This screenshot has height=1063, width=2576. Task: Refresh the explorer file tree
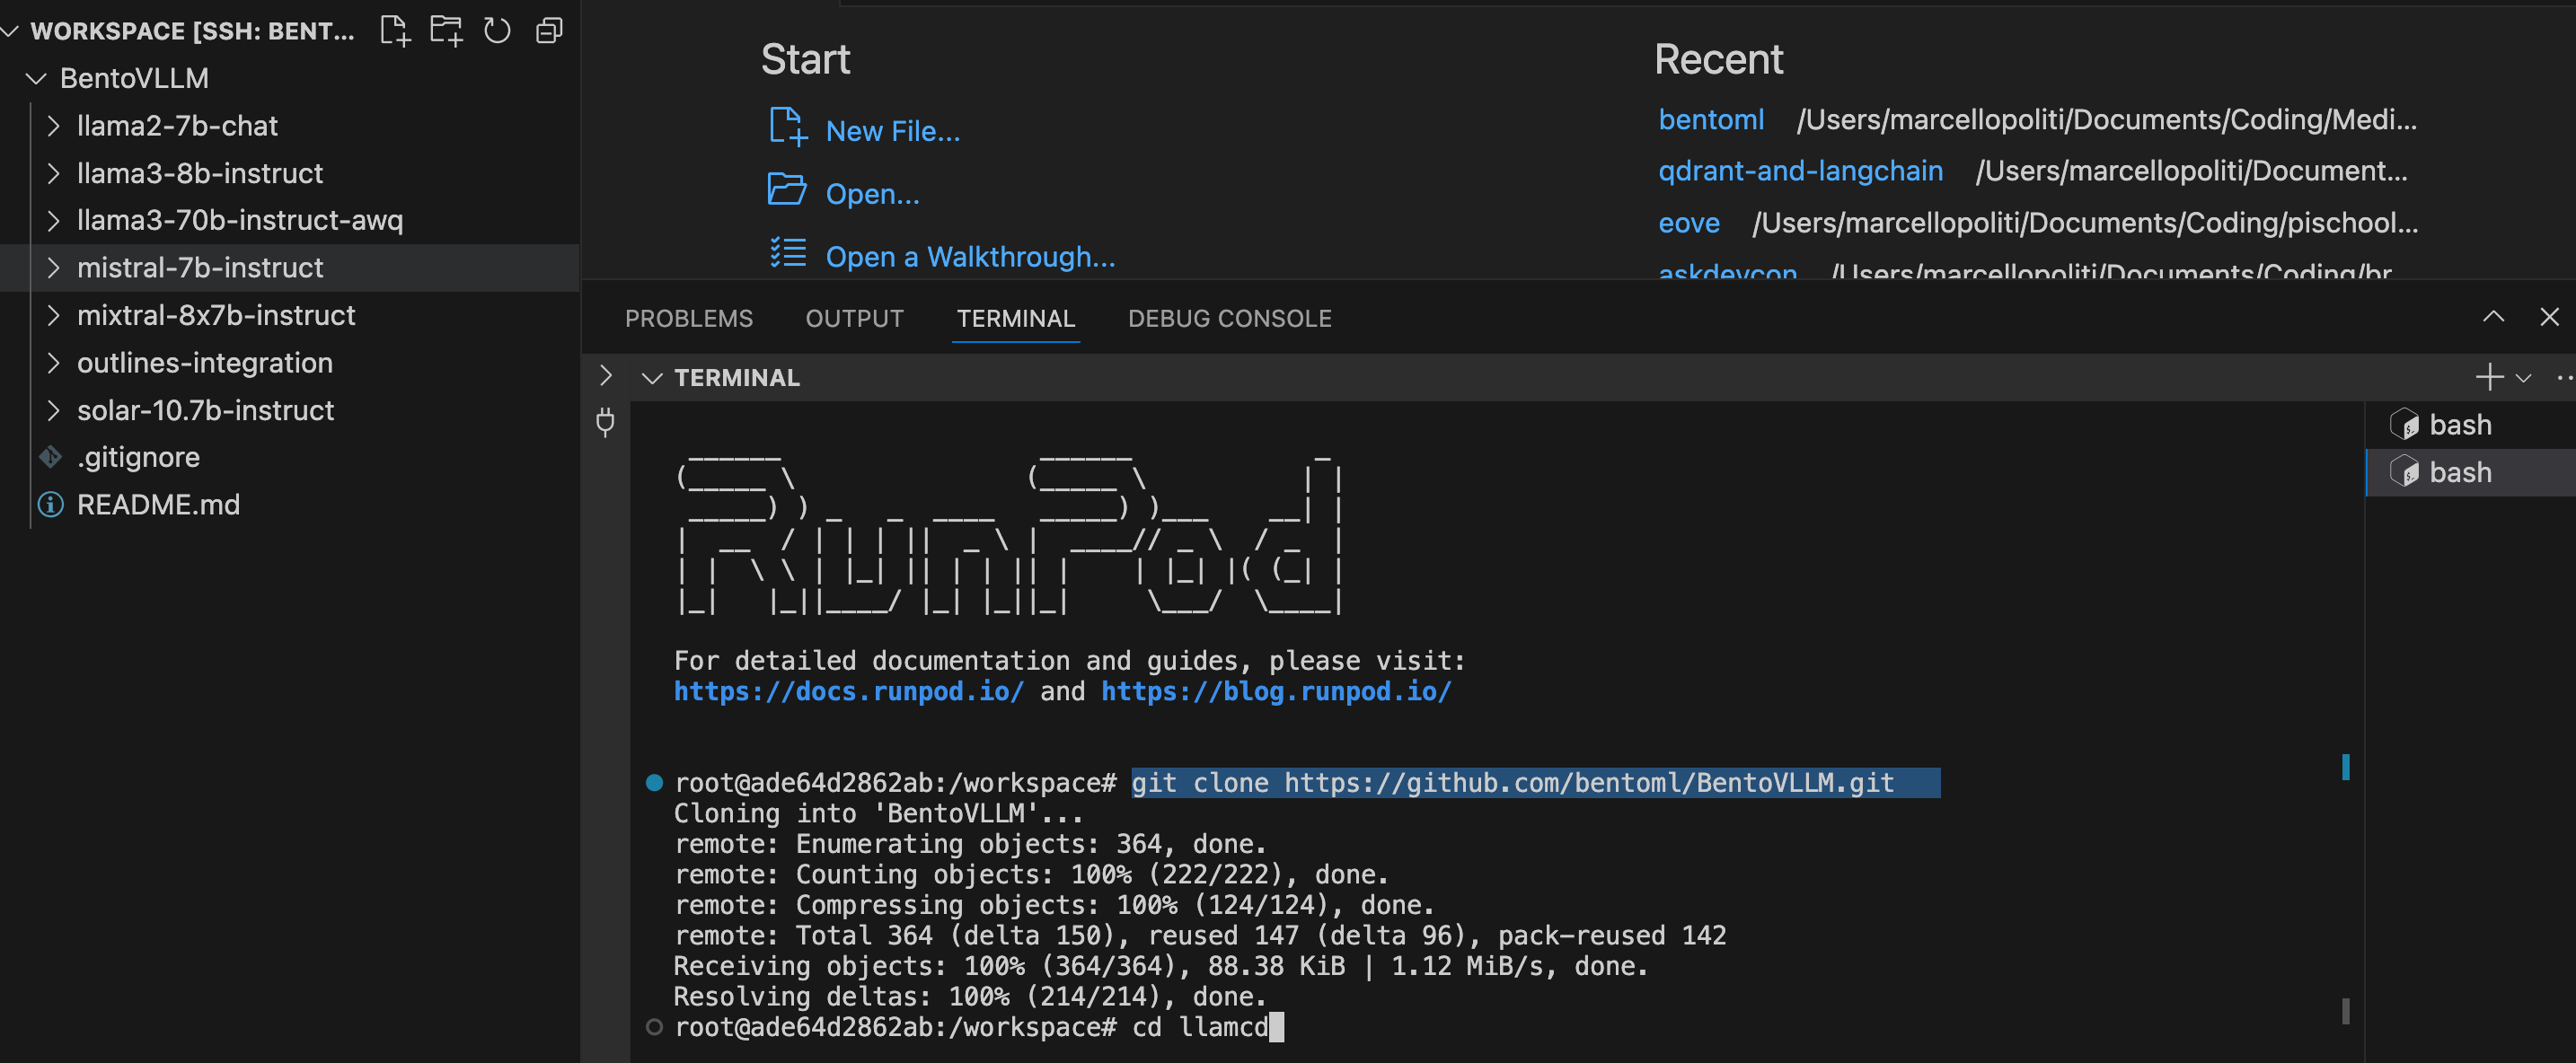(497, 31)
